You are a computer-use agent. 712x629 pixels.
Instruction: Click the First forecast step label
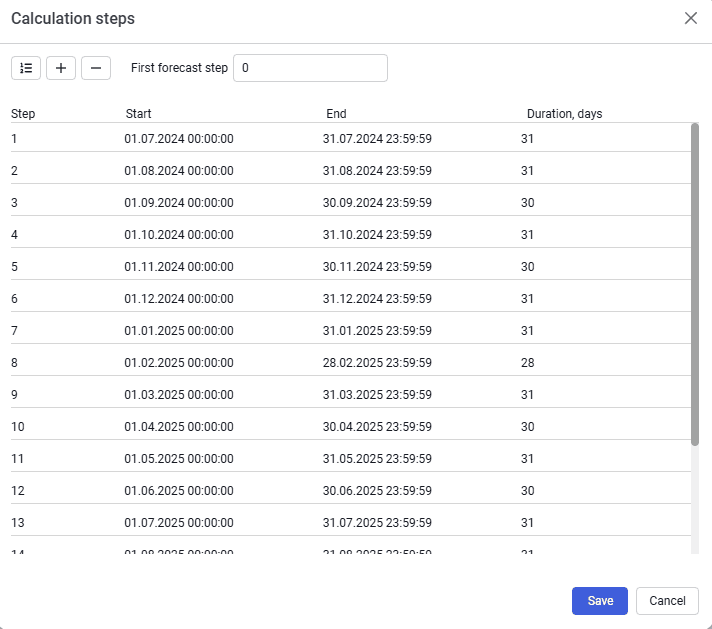point(179,68)
